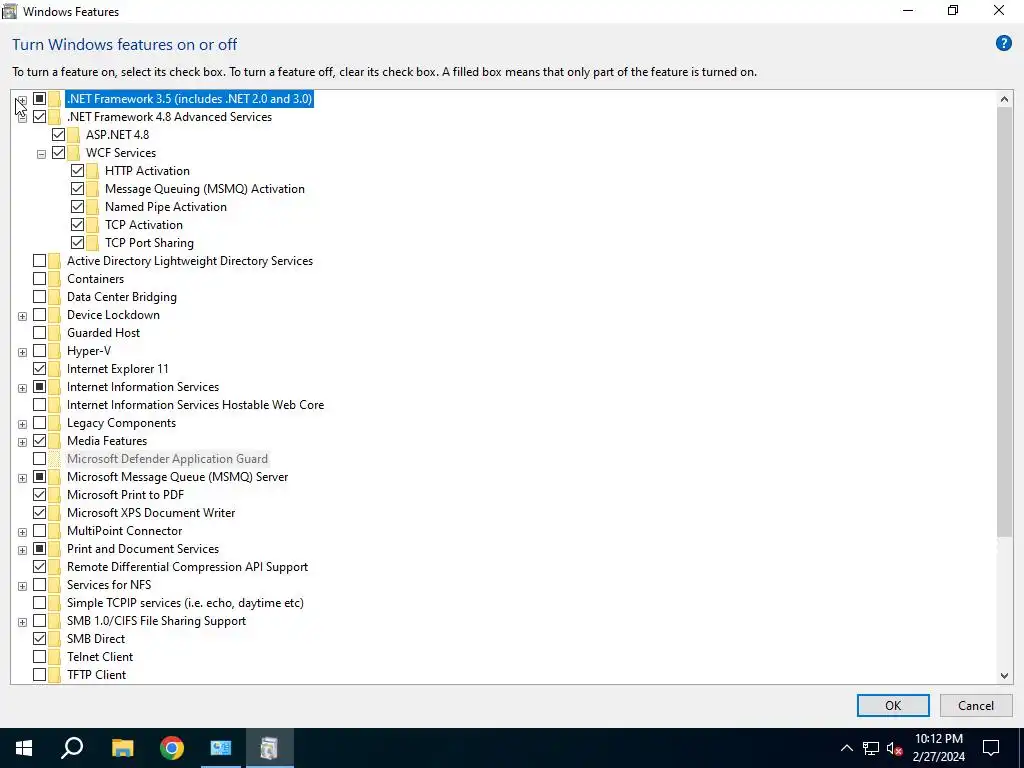The height and width of the screenshot is (768, 1024).
Task: Collapse the WCF Services node
Action: [41, 154]
